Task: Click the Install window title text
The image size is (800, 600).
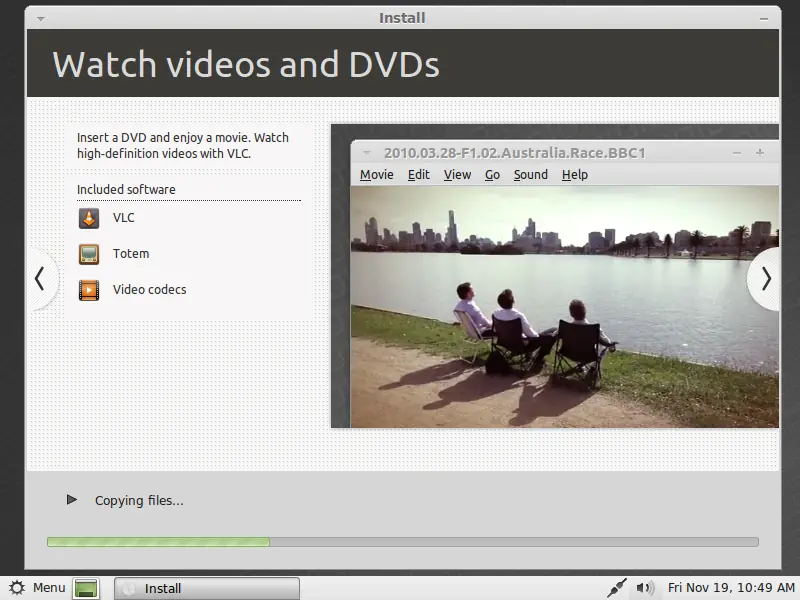Action: point(402,18)
